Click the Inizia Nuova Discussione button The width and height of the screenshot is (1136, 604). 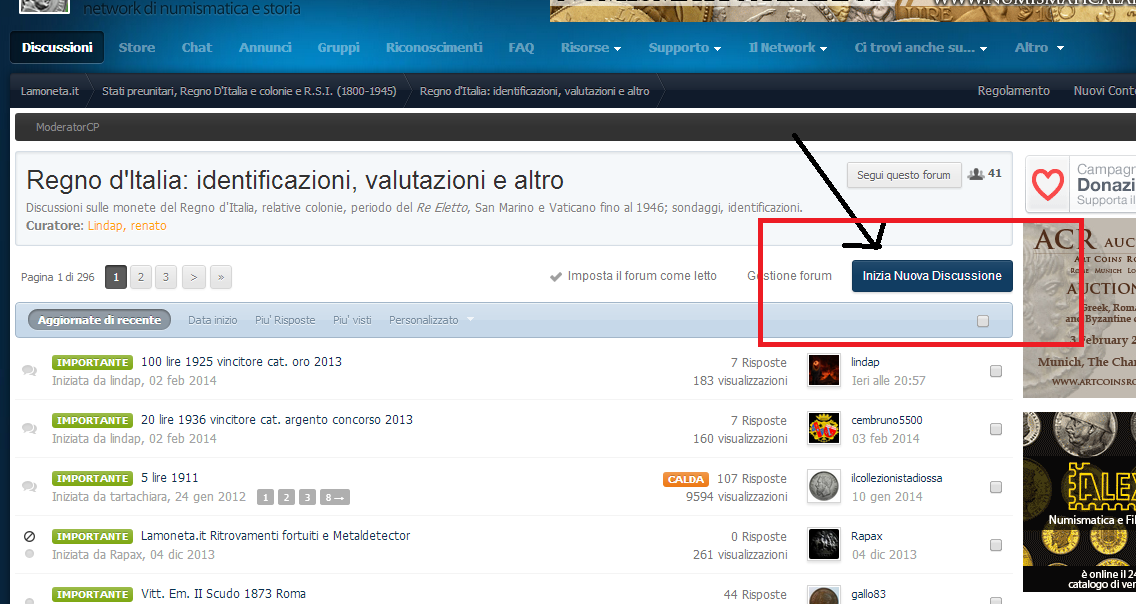932,276
